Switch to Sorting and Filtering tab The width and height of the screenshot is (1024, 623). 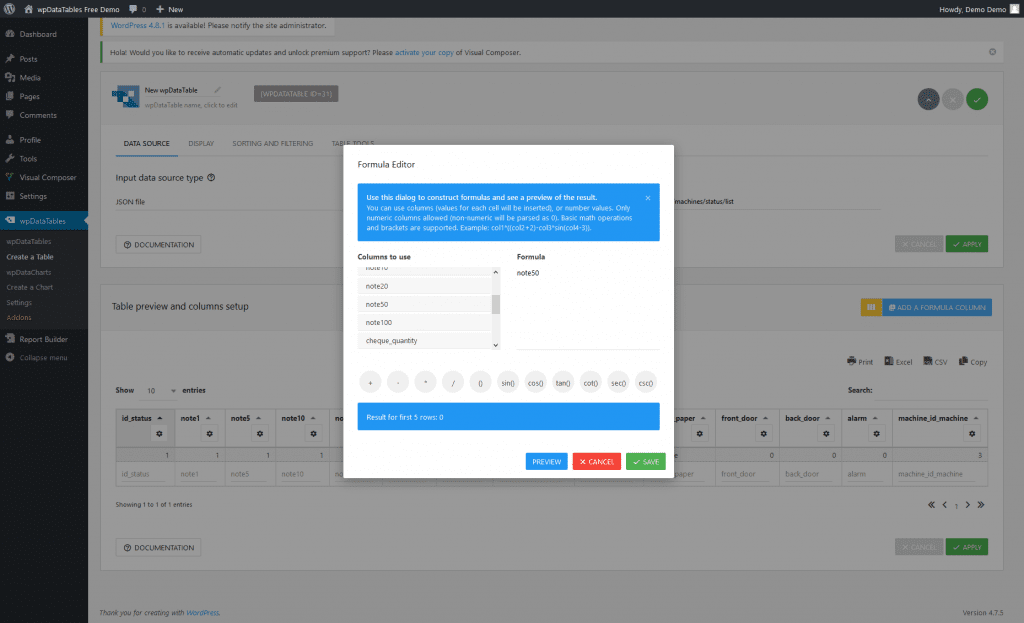[x=272, y=144]
